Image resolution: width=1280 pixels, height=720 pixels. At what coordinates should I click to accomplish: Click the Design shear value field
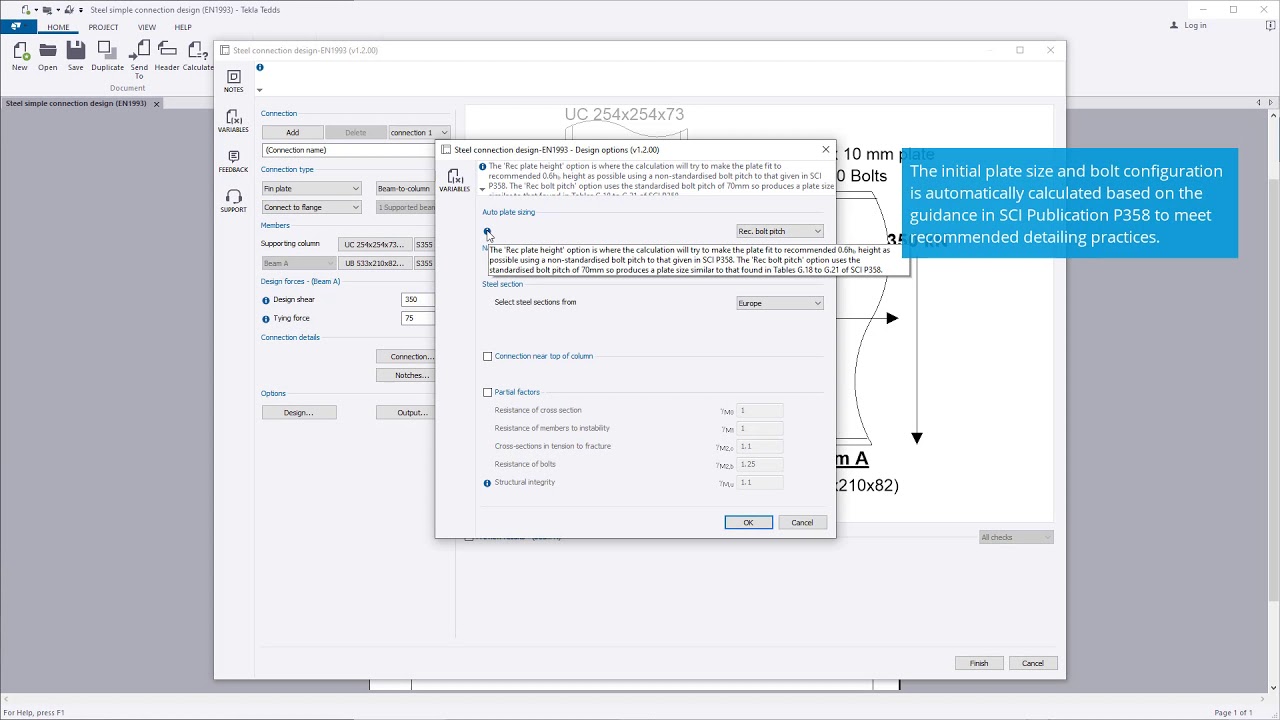(x=418, y=300)
